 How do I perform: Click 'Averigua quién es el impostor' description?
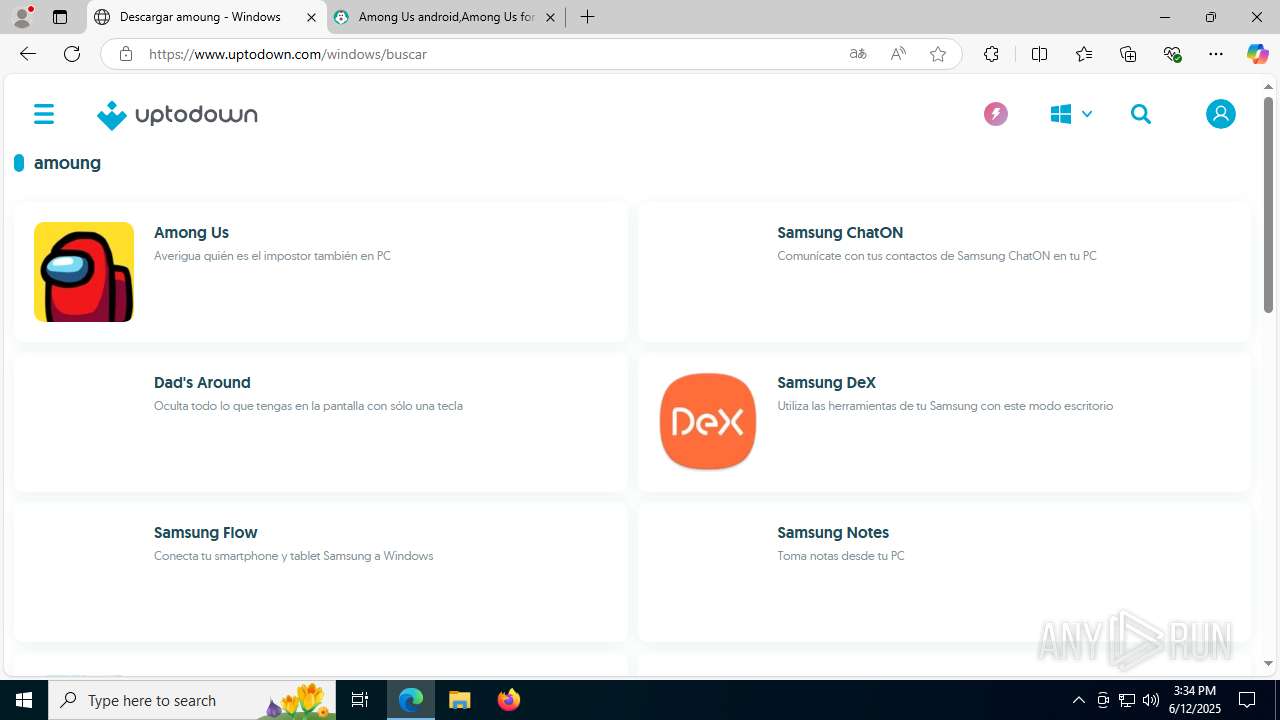[272, 256]
